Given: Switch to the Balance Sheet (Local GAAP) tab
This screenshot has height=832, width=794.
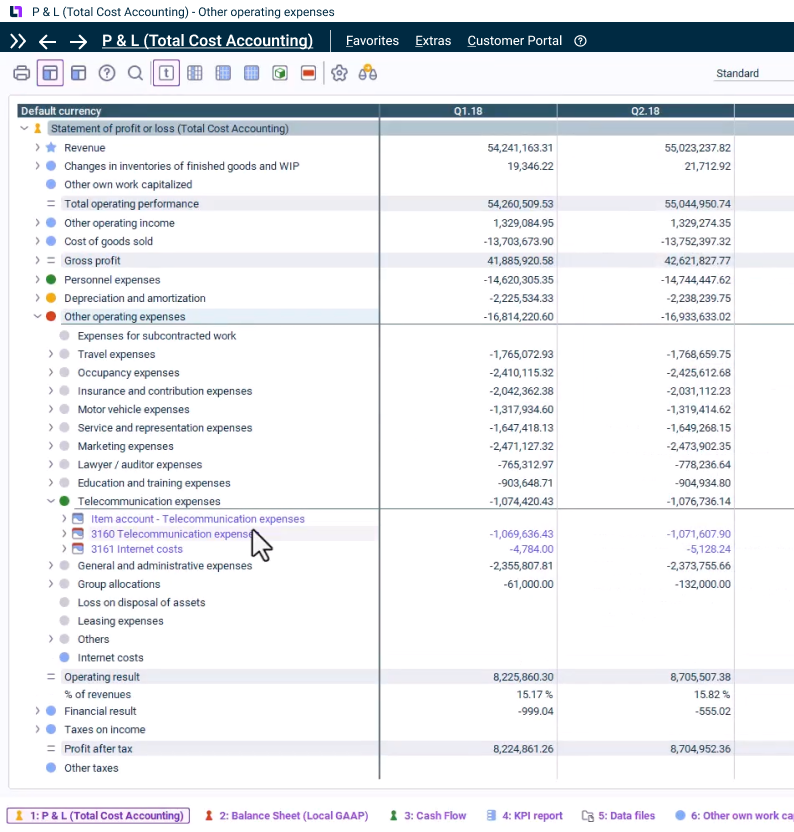Looking at the screenshot, I should [x=286, y=816].
